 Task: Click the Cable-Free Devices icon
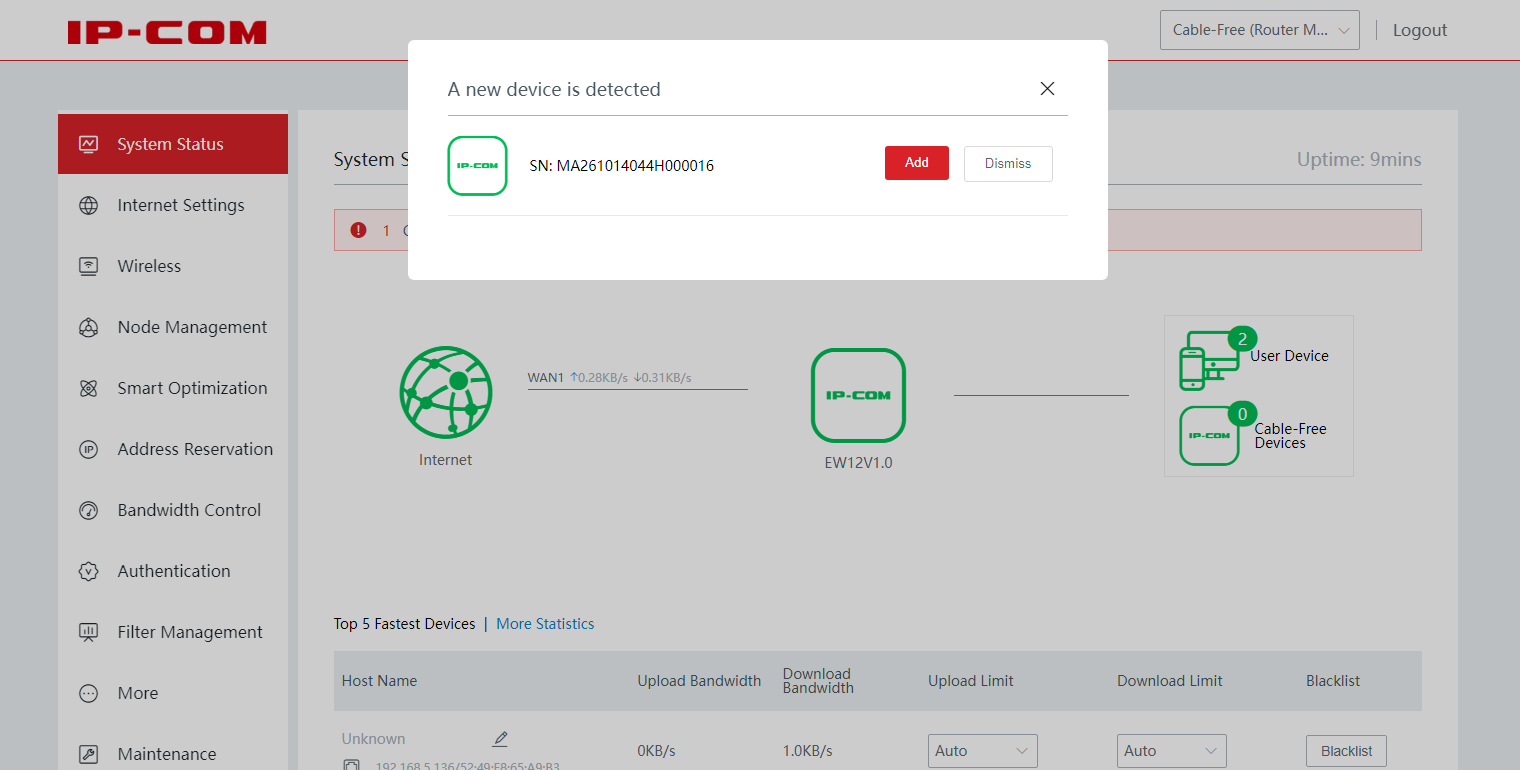(x=1209, y=436)
